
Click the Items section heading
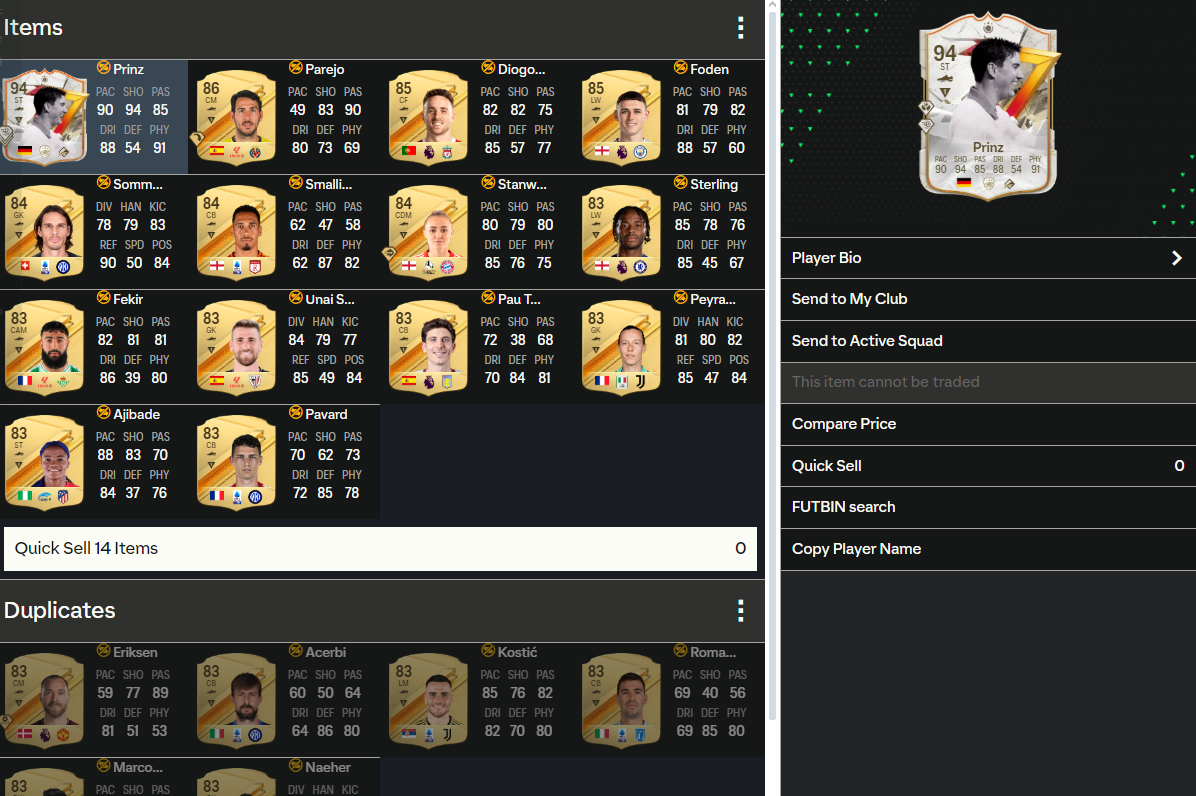(x=33, y=28)
